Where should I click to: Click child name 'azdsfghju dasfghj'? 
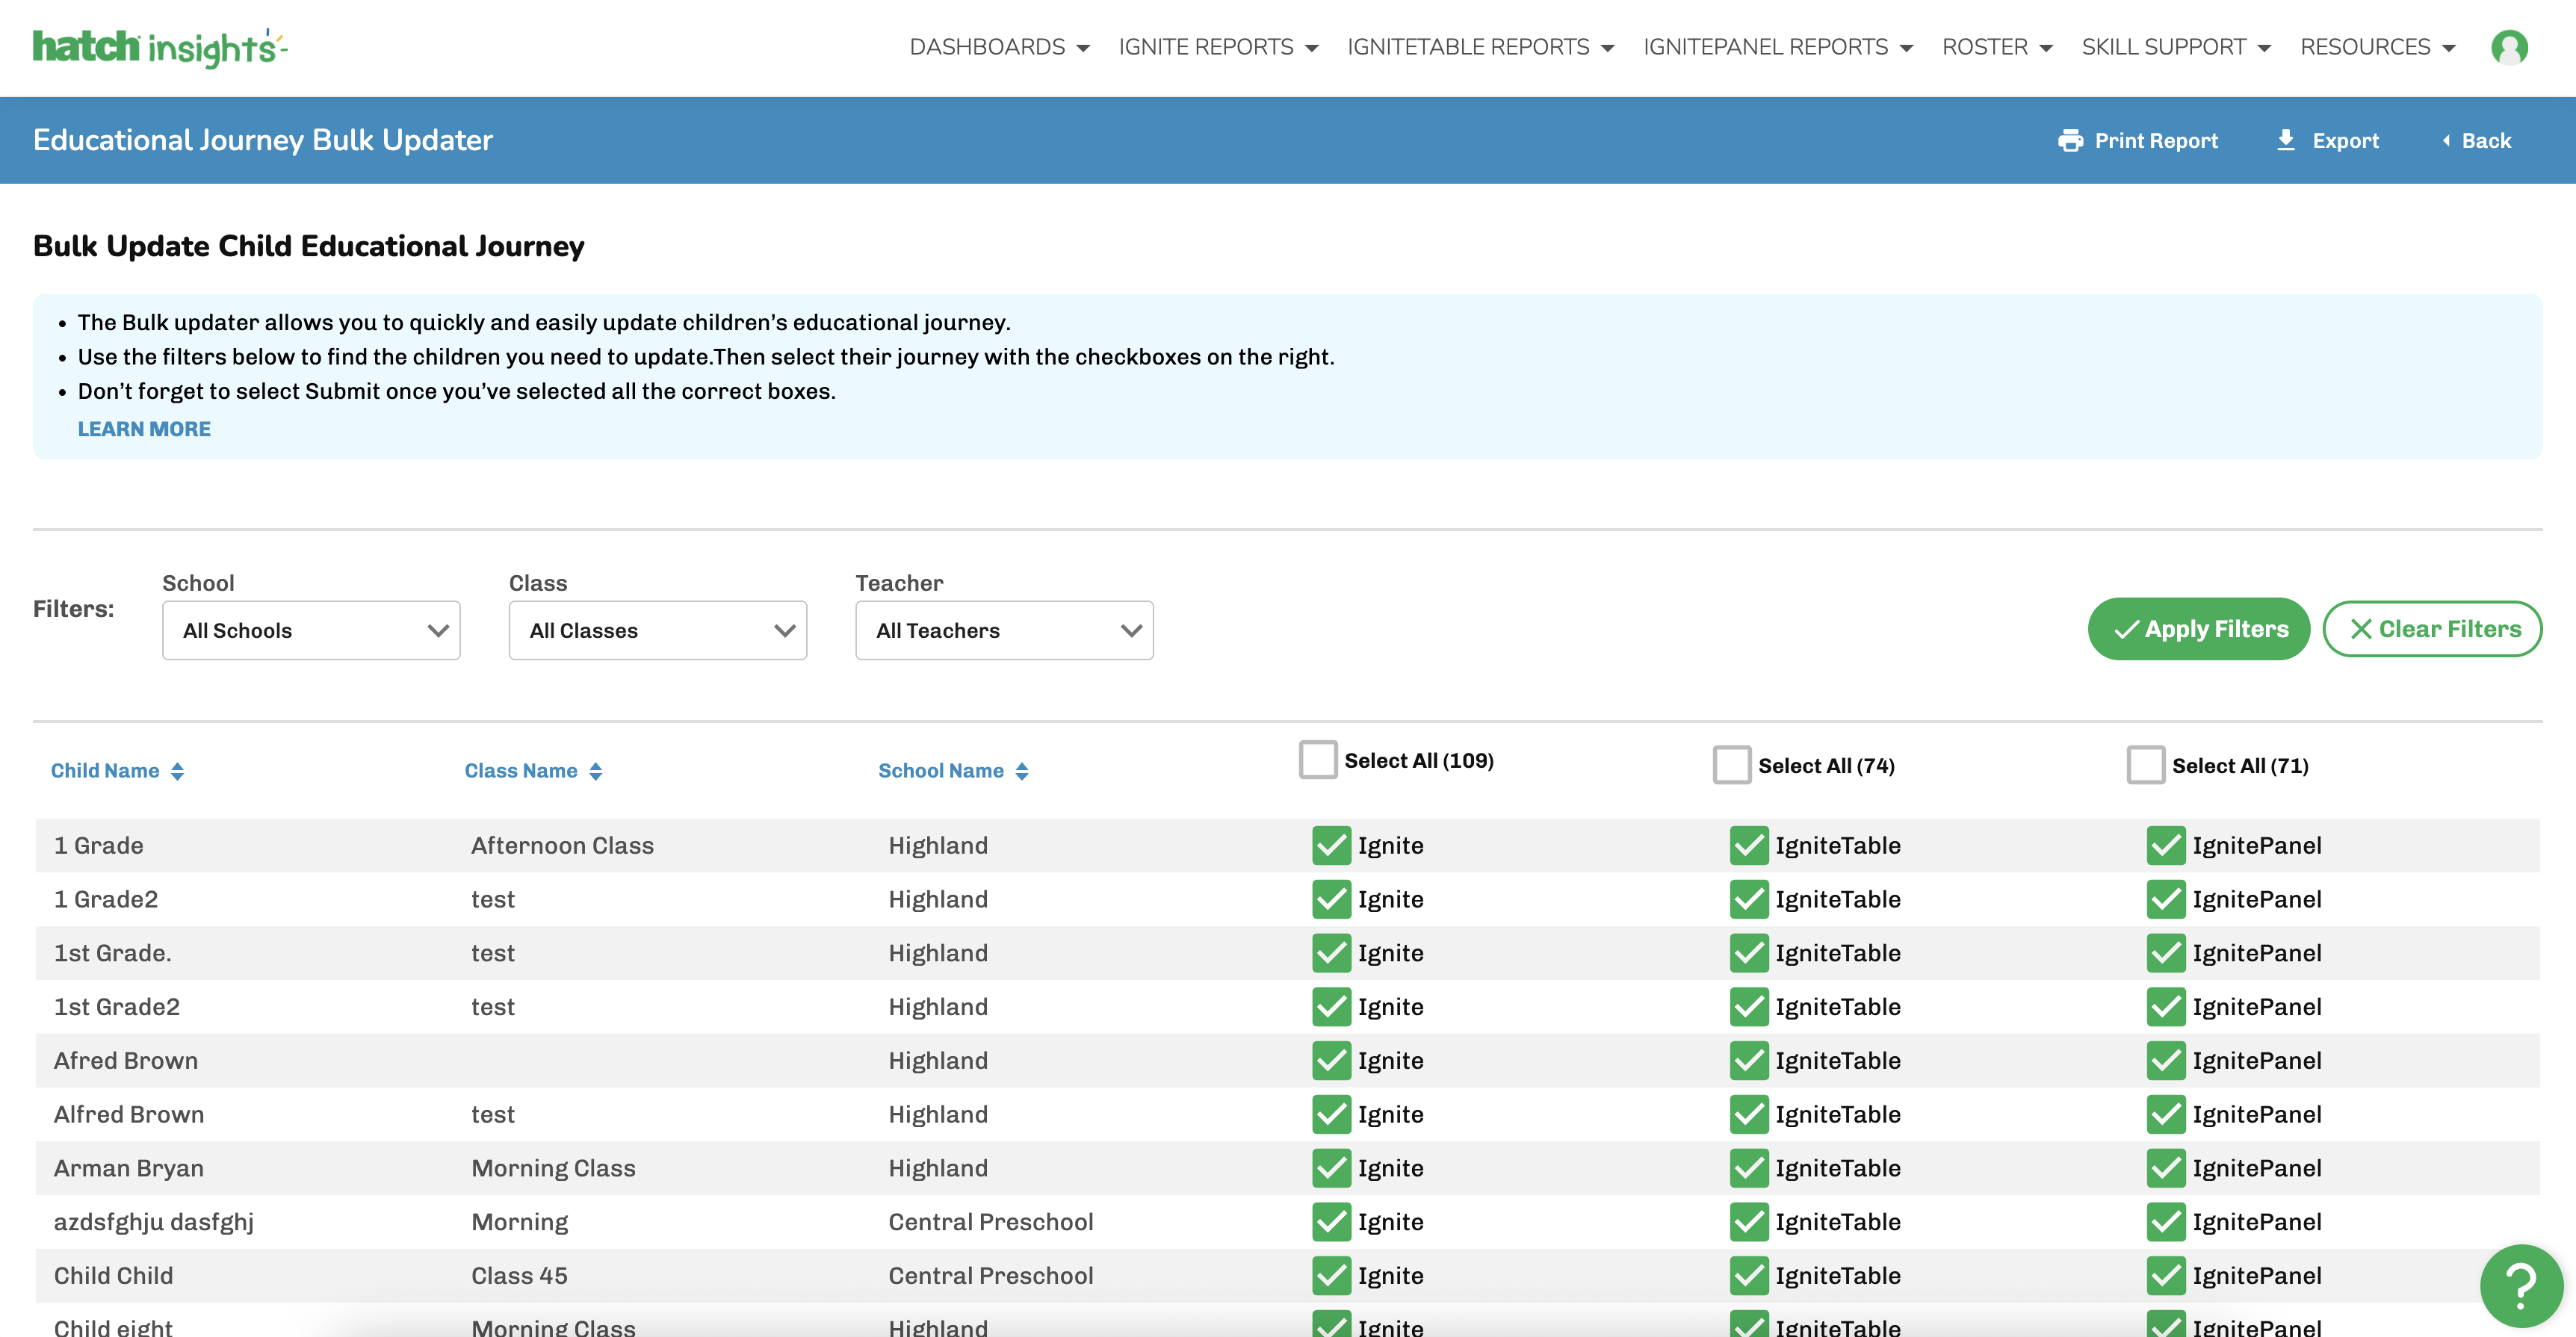coord(154,1223)
